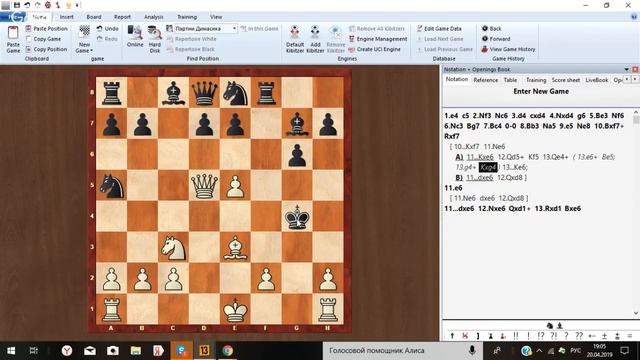Click Create UCI Engine
This screenshot has height=360, width=640.
point(374,49)
